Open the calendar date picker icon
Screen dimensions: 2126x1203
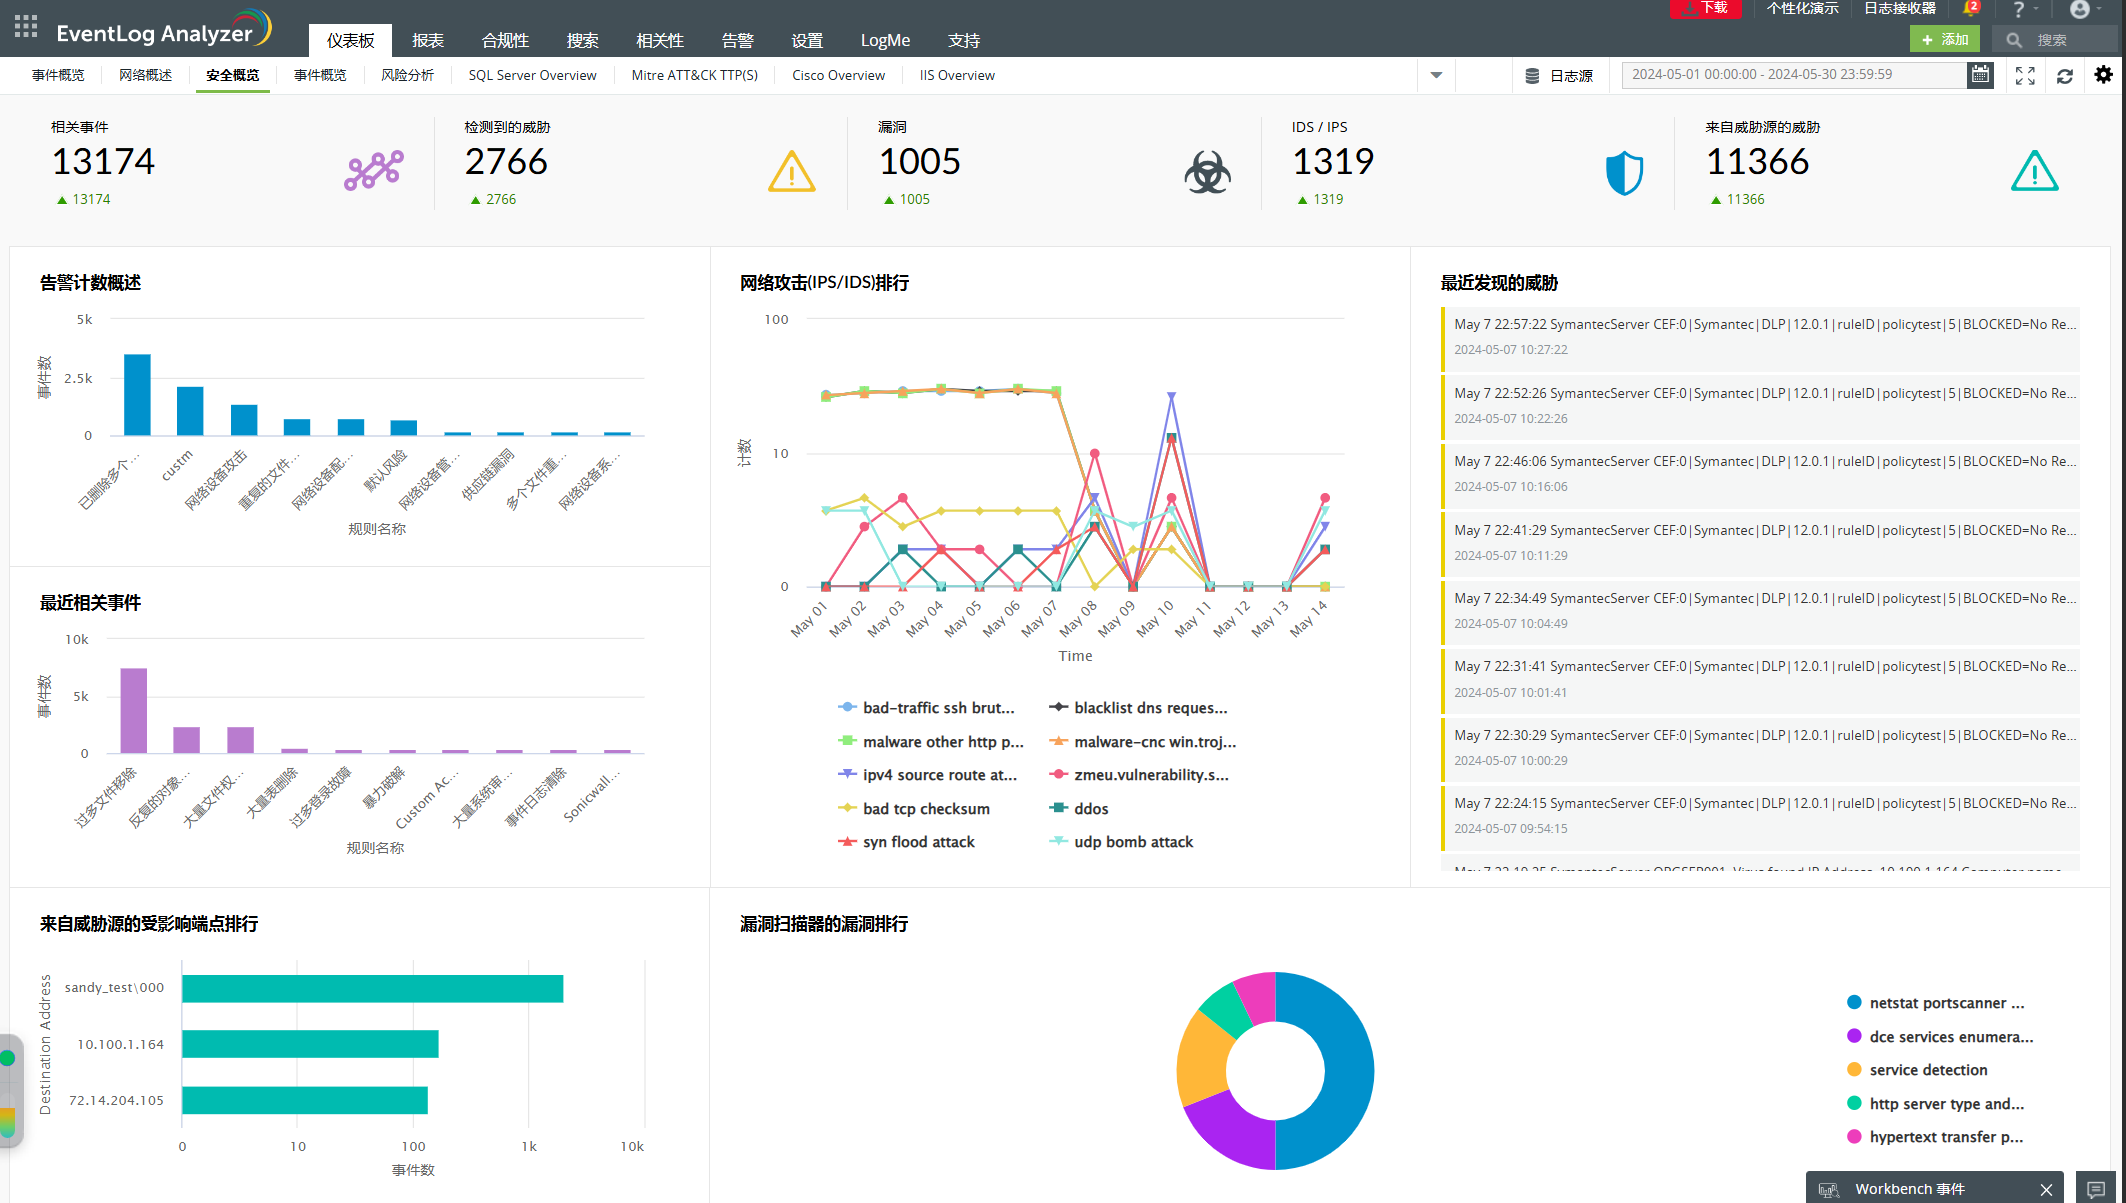pyautogui.click(x=1980, y=75)
